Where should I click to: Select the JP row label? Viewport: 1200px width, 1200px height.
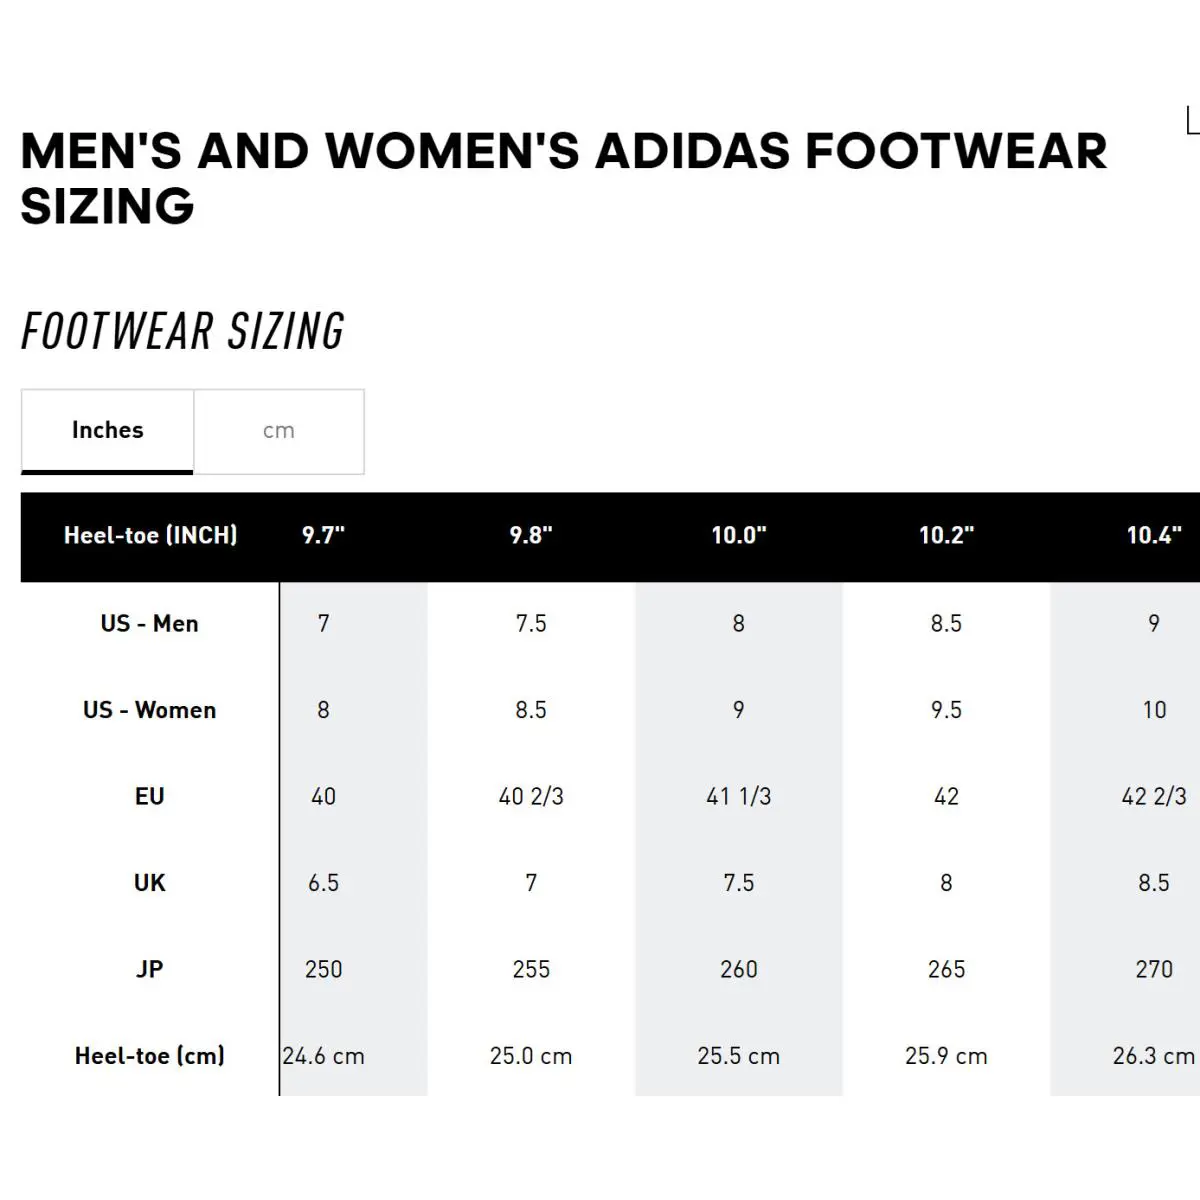(150, 969)
